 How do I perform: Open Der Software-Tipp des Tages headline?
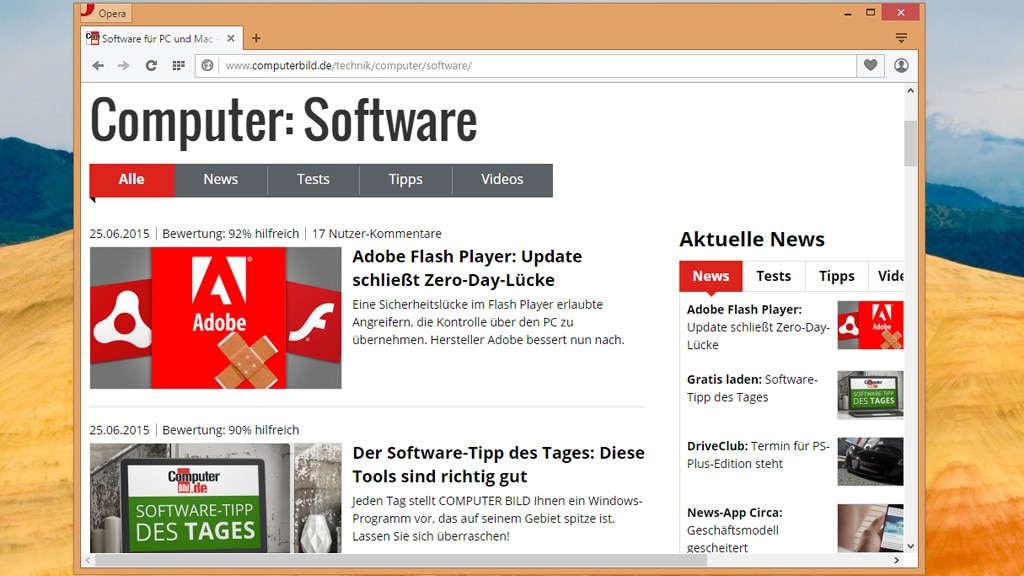tap(498, 464)
